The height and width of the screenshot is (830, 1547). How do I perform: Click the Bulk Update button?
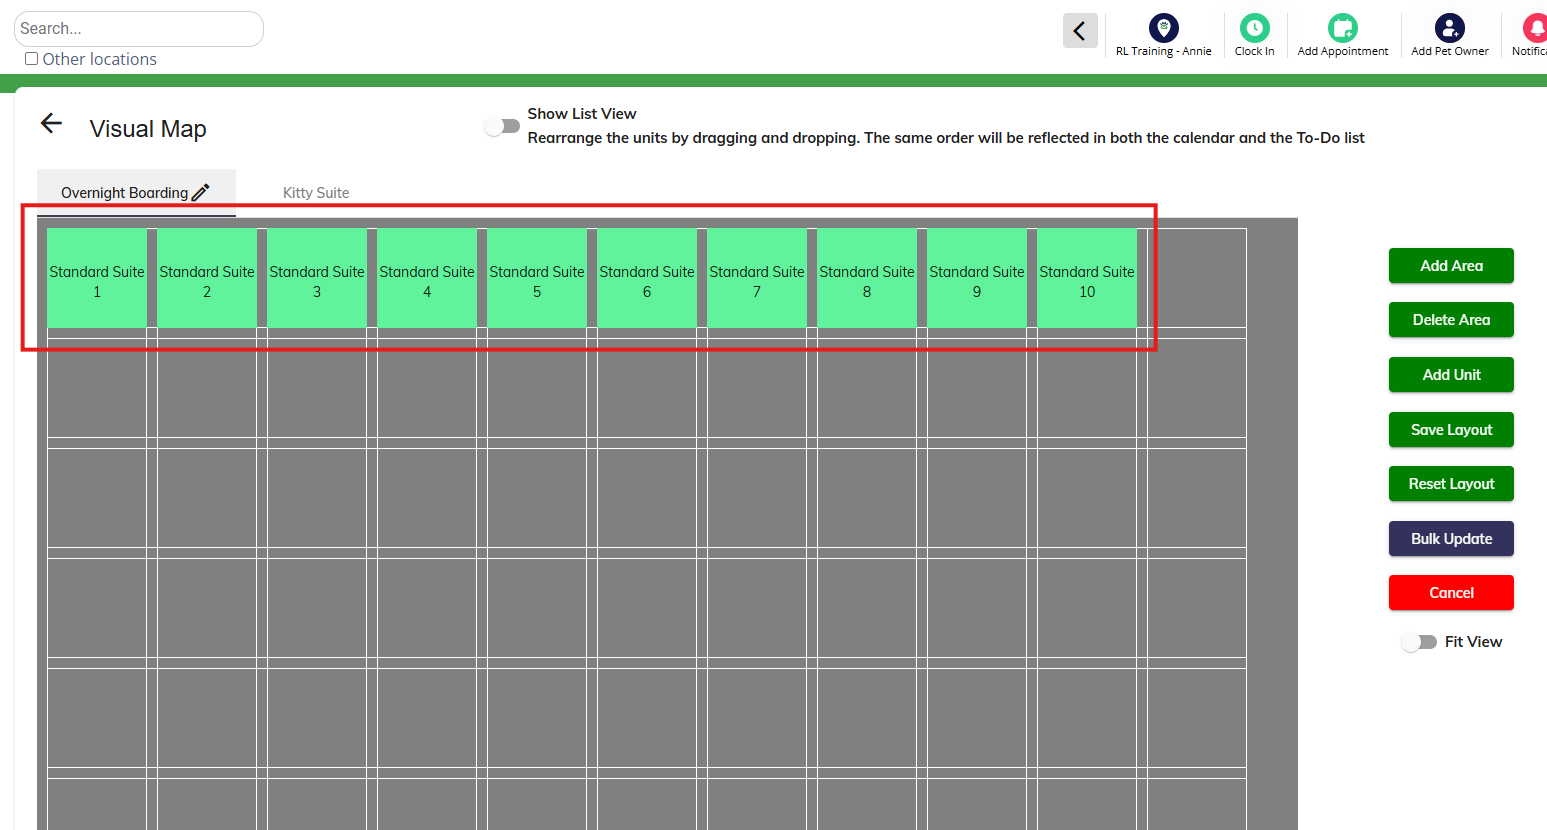(x=1451, y=539)
